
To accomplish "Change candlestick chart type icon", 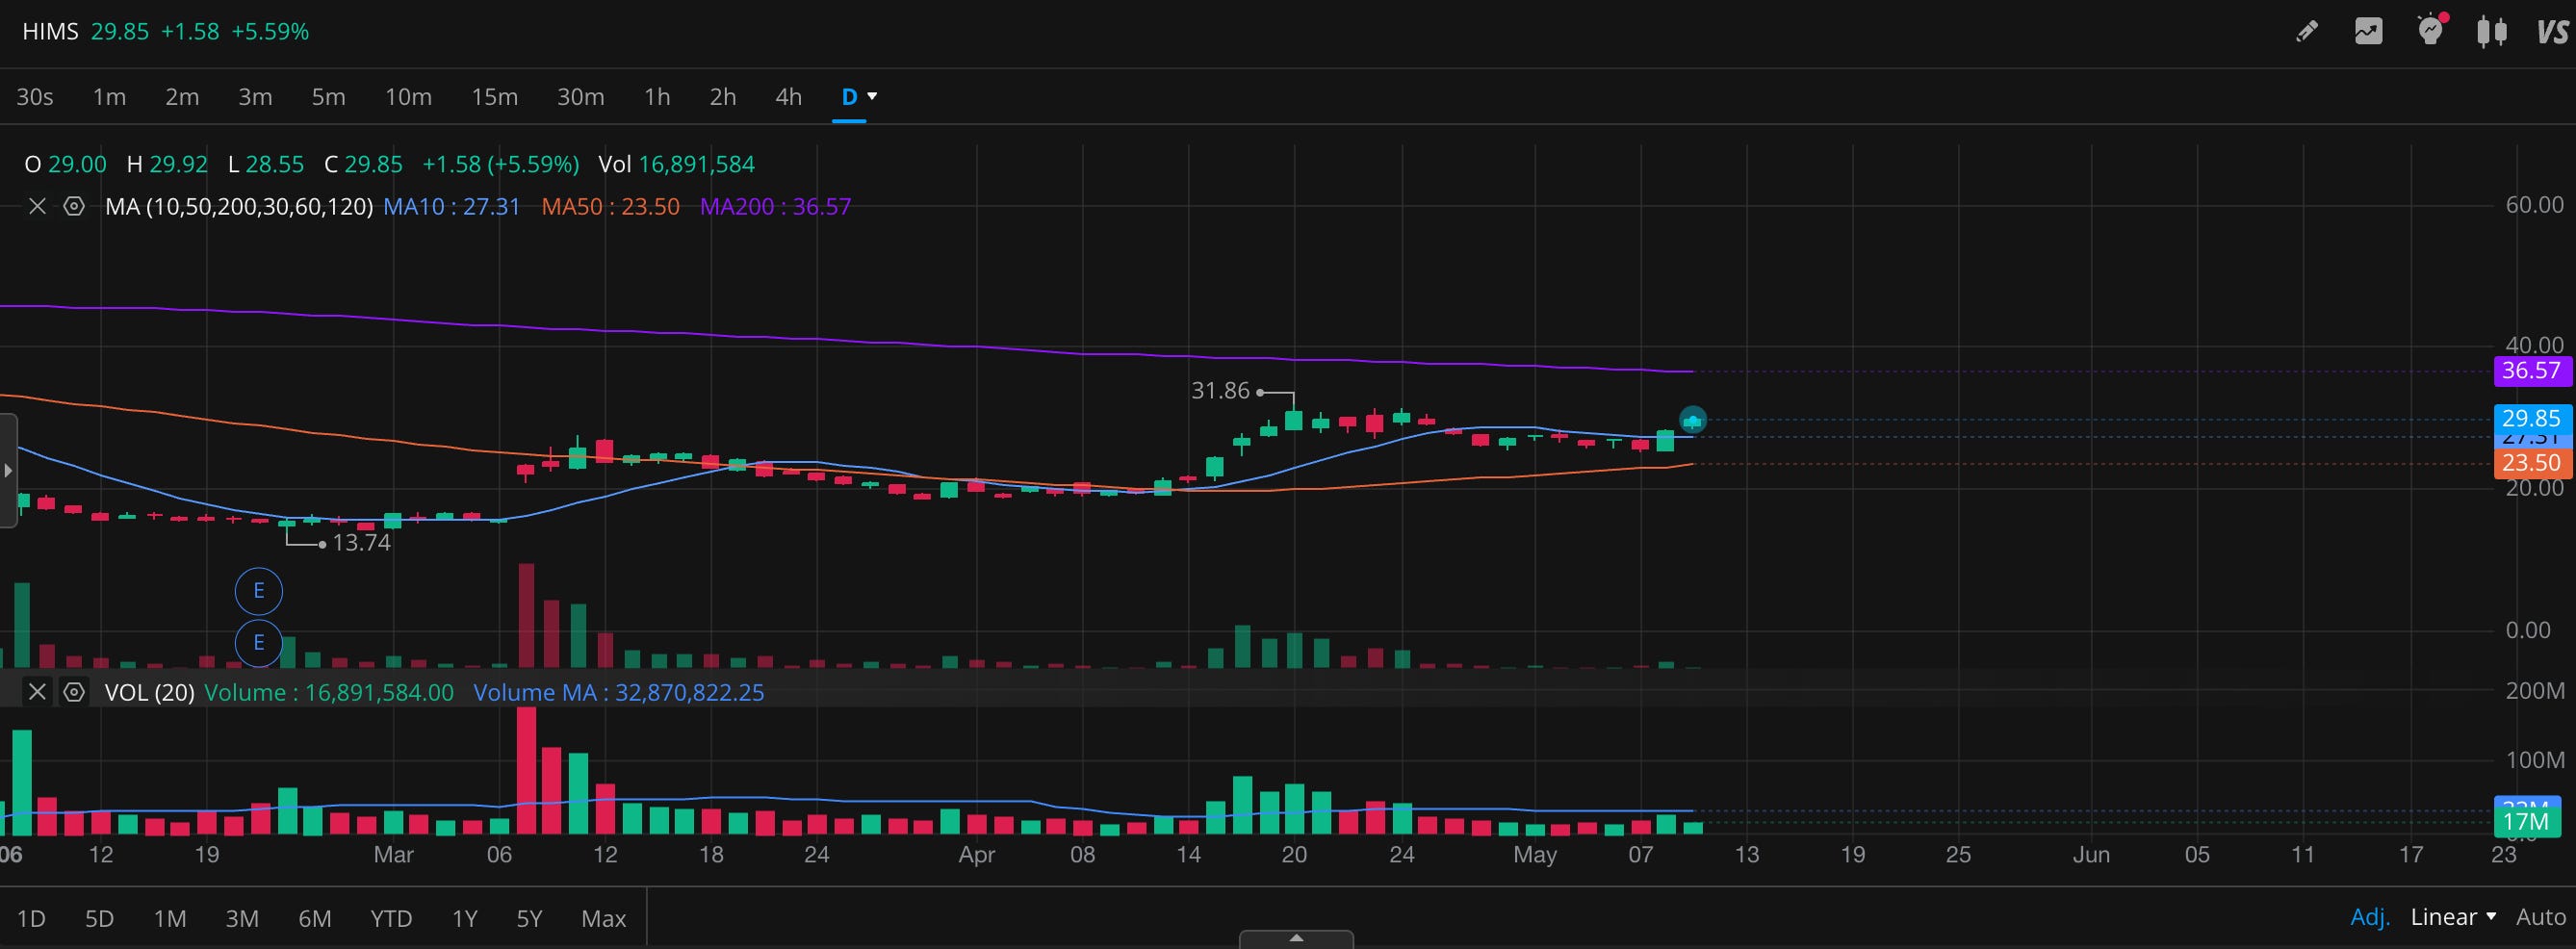I will tap(2492, 32).
